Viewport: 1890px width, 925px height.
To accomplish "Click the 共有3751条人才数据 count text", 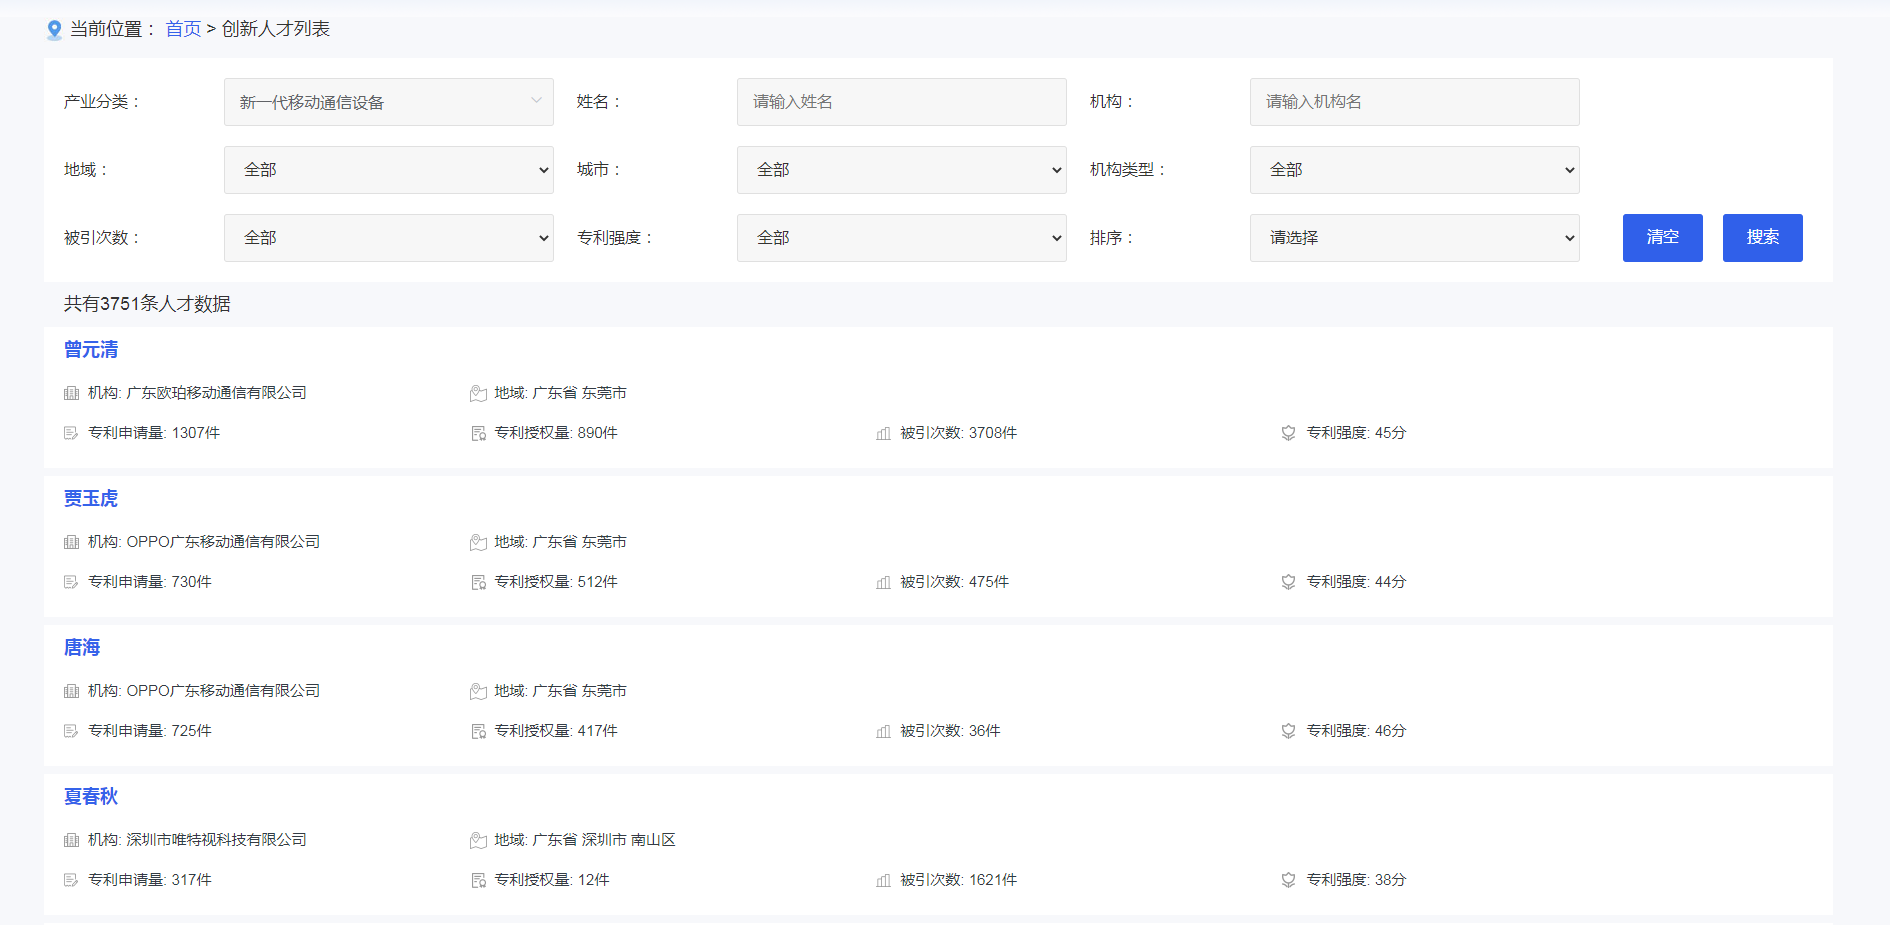I will (147, 304).
